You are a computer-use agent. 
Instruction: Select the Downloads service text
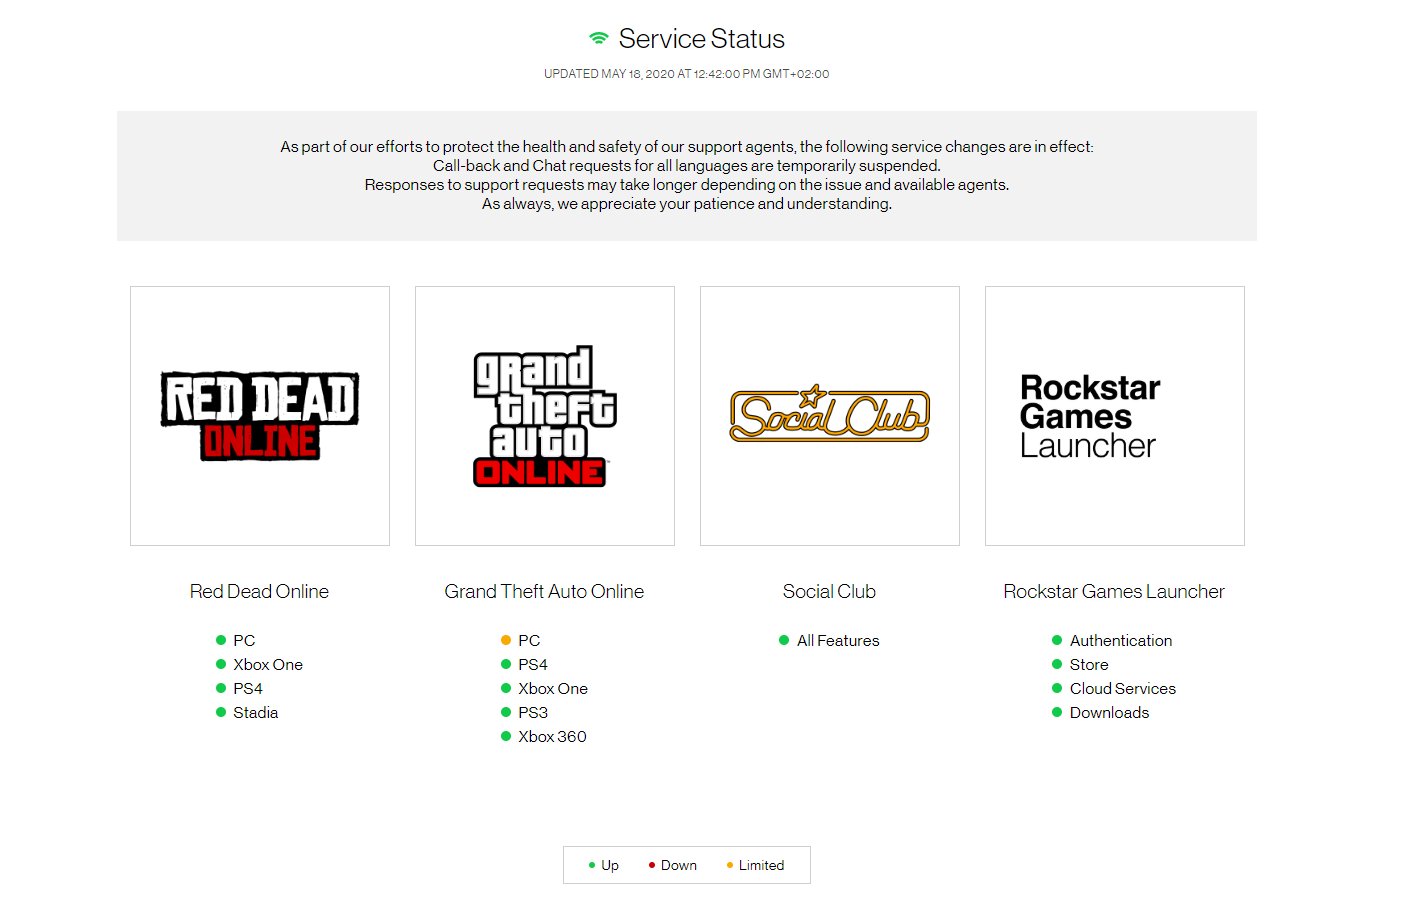point(1110,712)
